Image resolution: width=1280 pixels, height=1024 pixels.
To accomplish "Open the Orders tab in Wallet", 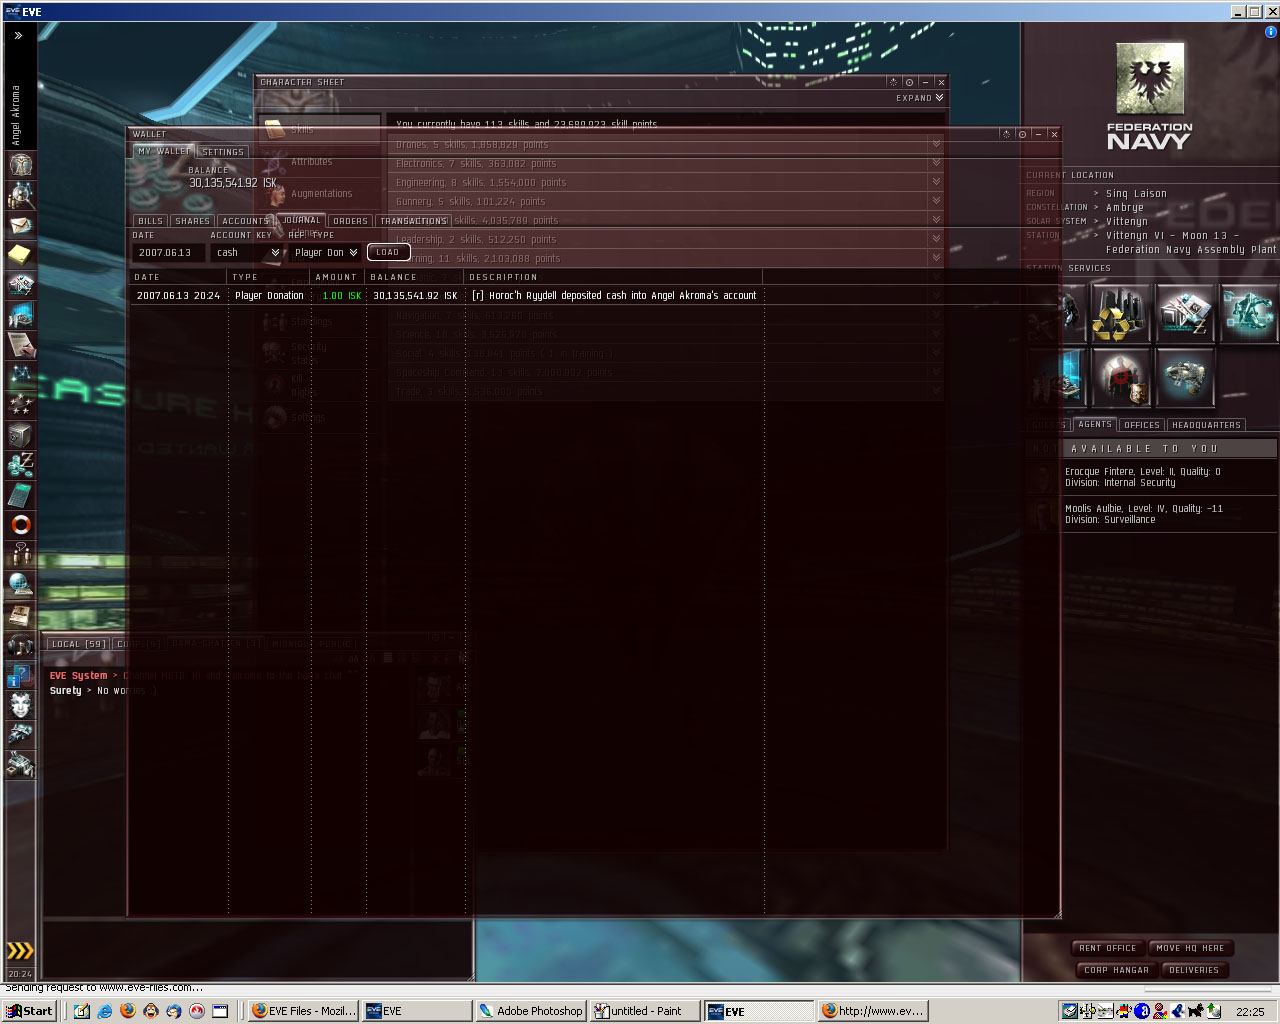I will [x=350, y=221].
